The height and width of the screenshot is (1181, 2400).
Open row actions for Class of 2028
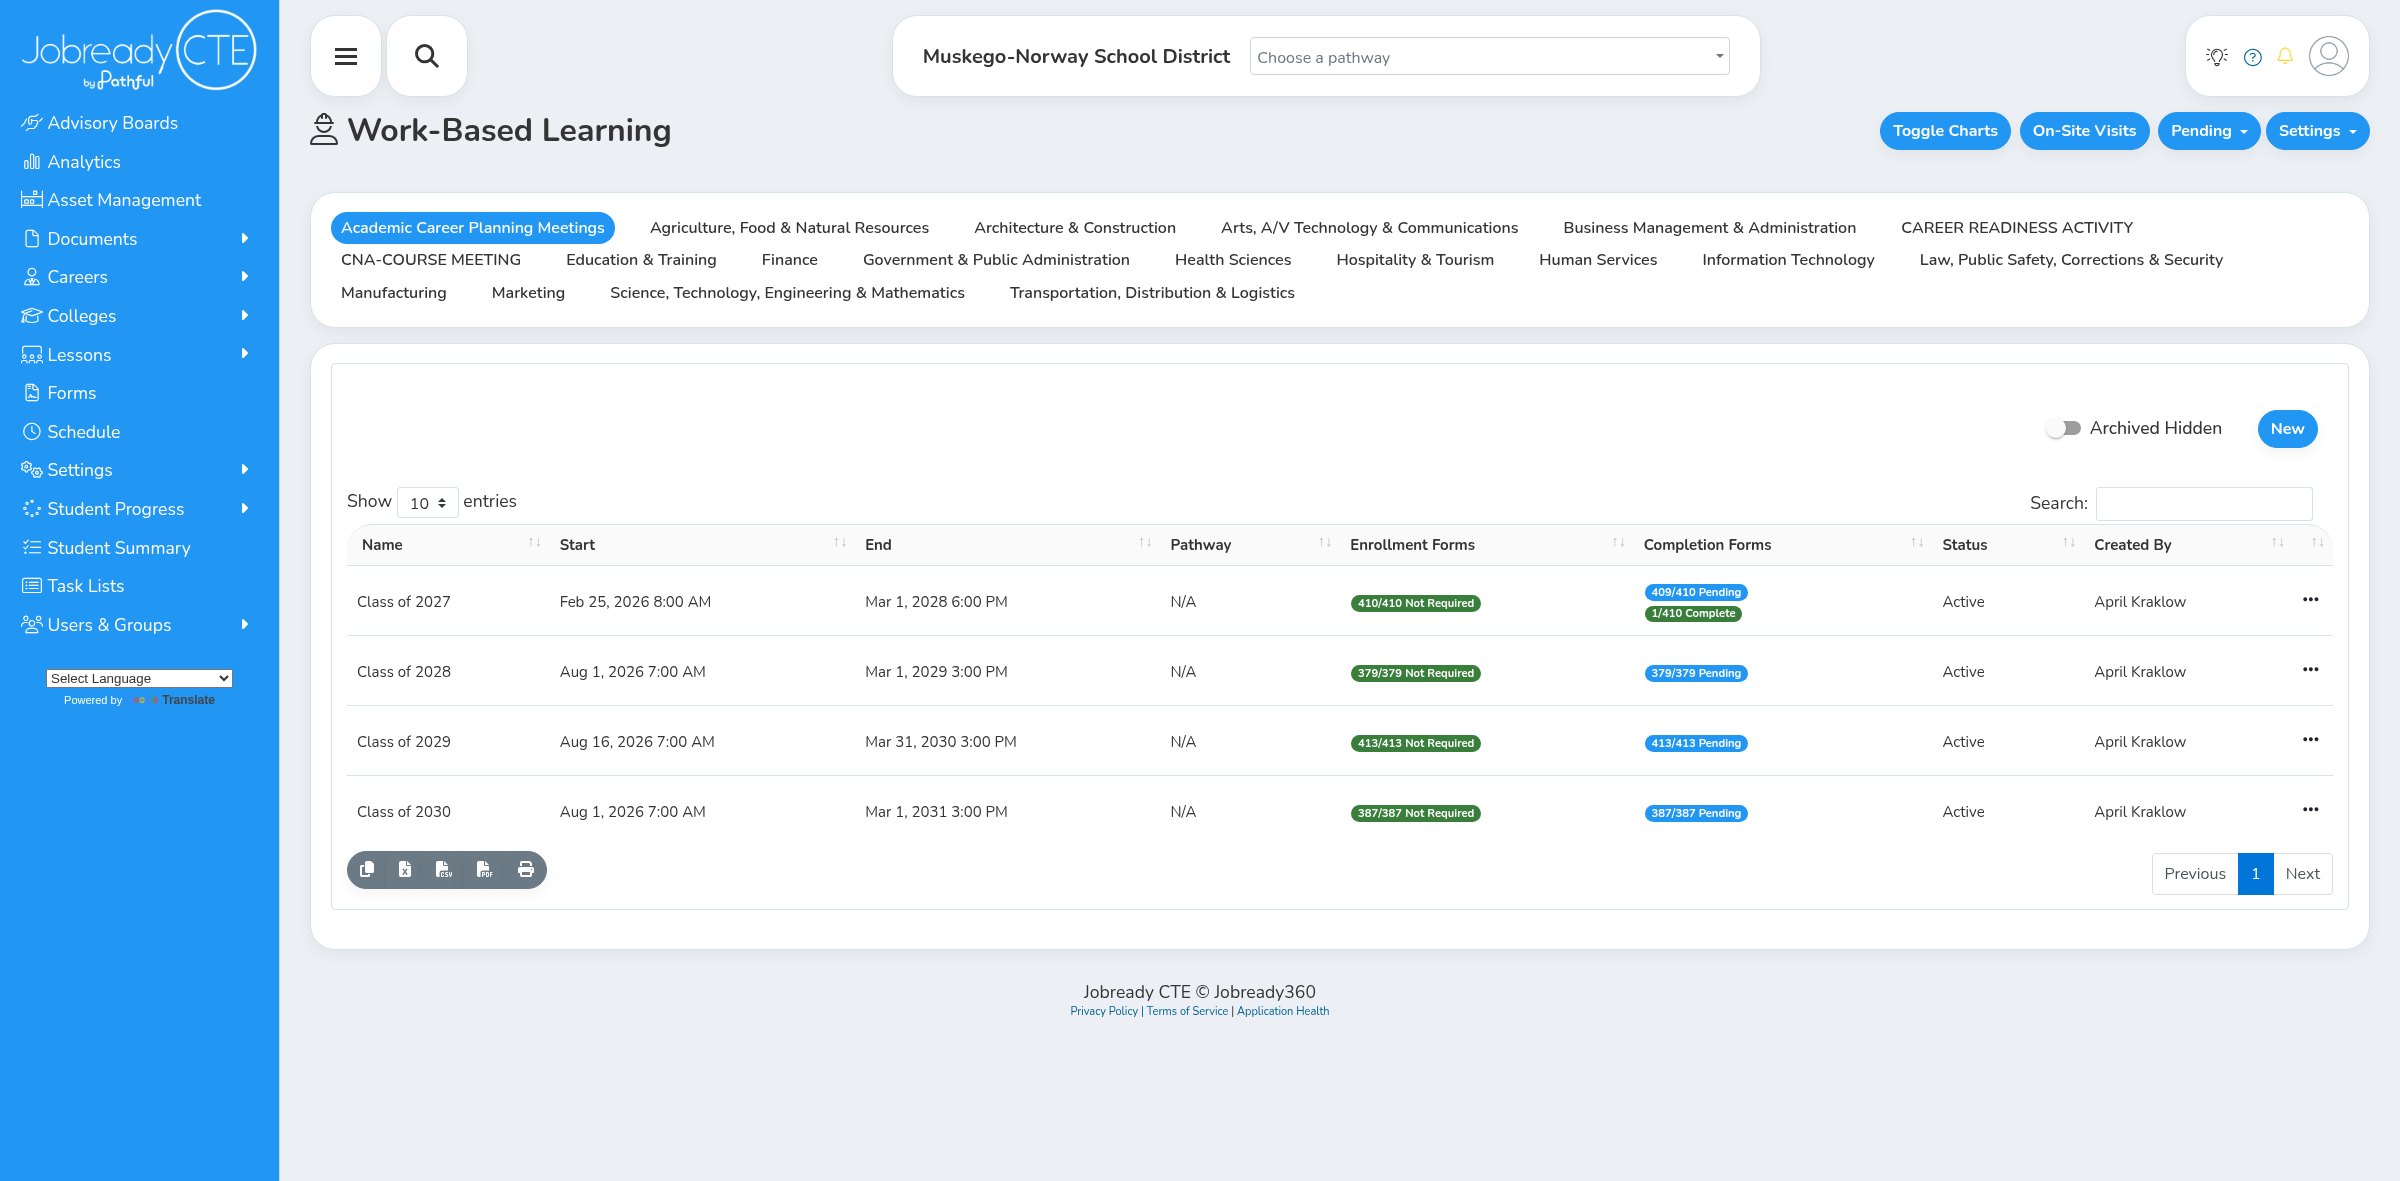(x=2310, y=670)
